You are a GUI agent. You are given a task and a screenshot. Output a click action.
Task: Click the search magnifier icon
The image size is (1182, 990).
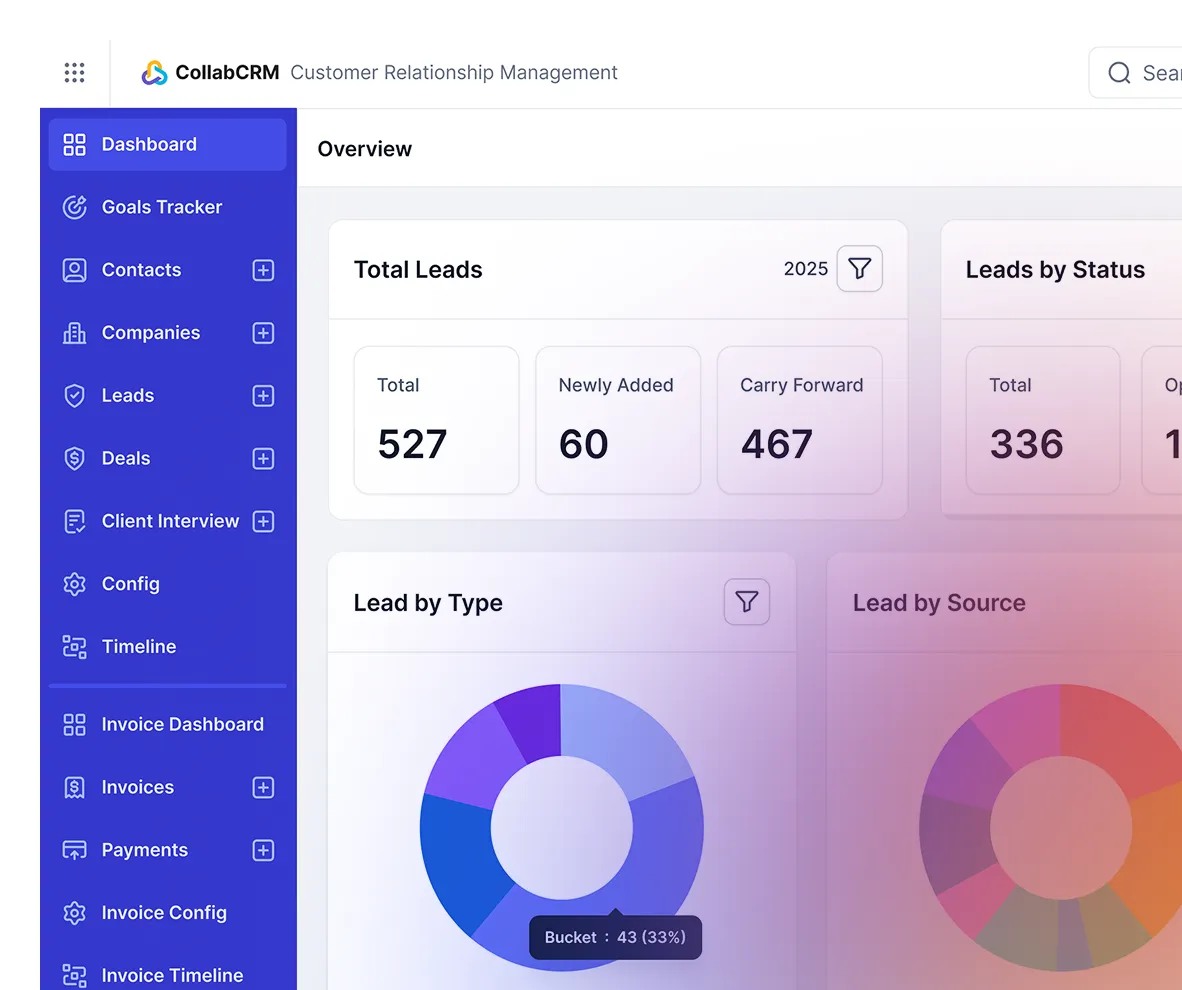1118,72
